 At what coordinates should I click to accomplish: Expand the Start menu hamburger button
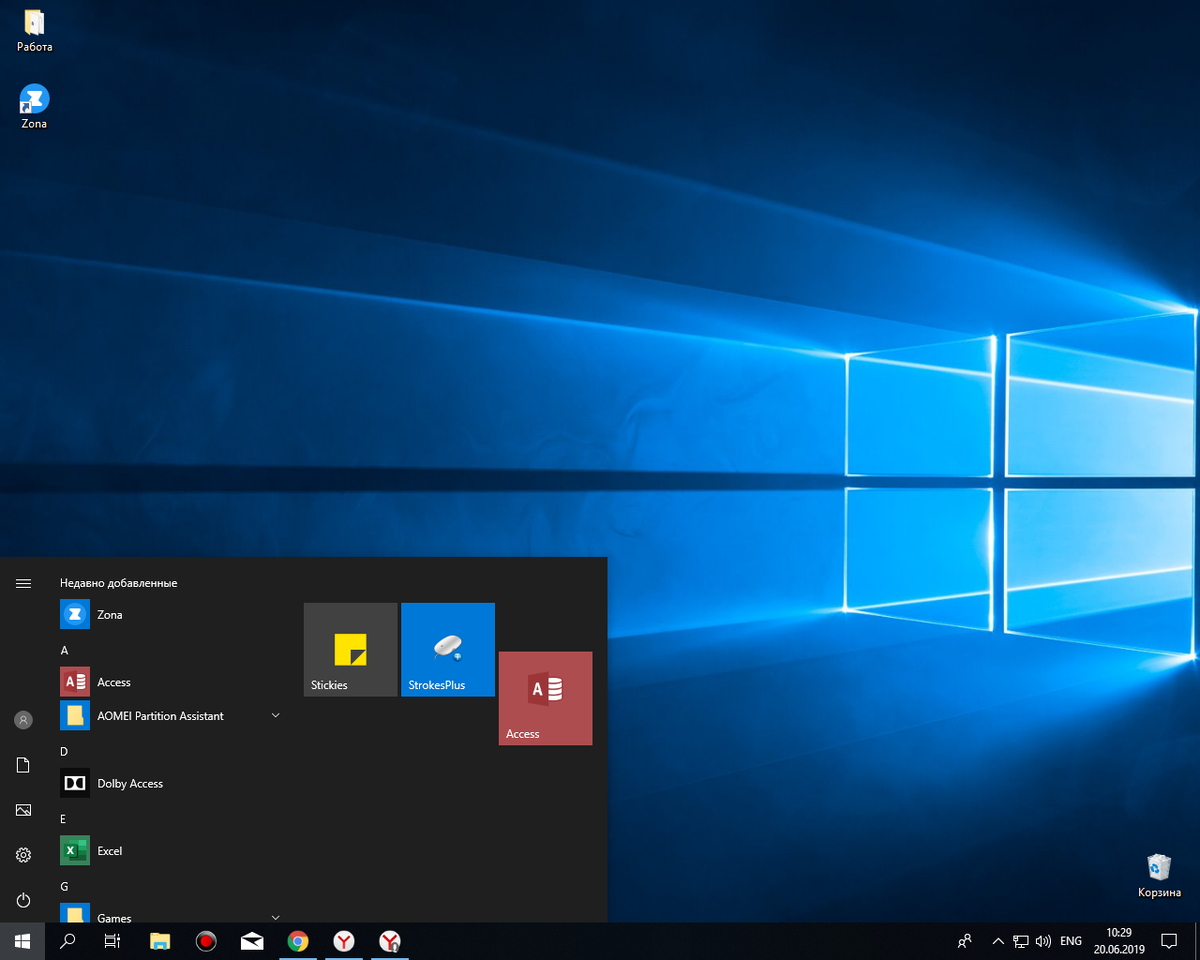click(23, 583)
